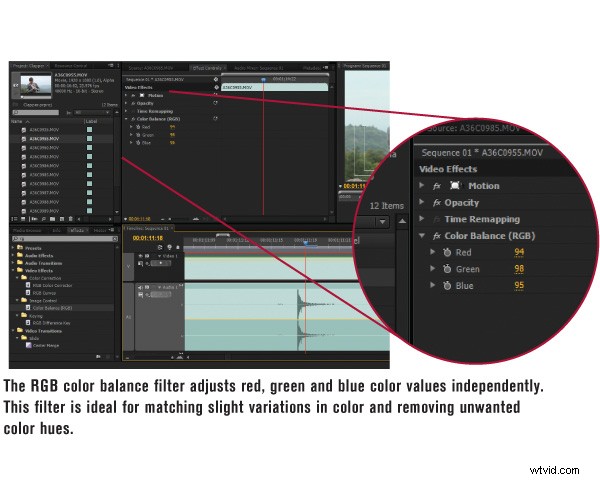The height and width of the screenshot is (480, 600).
Task: Reset Color Balance (RGB) in original Effect Controls
Action: point(215,119)
